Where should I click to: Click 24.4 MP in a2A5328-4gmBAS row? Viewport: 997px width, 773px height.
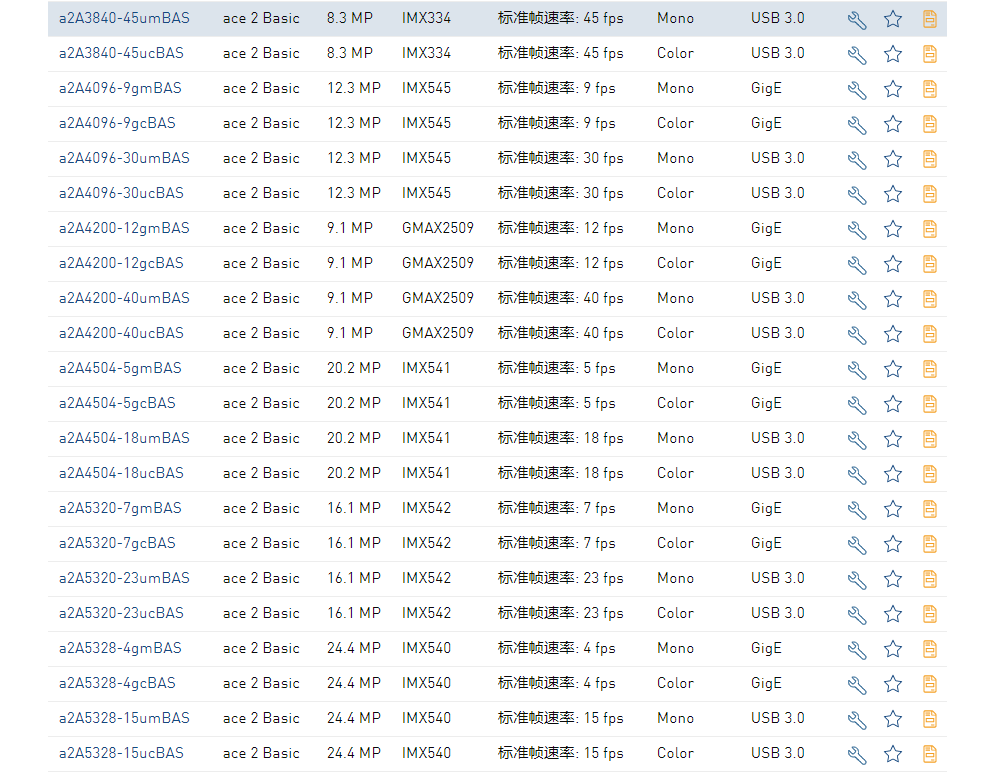tap(354, 648)
